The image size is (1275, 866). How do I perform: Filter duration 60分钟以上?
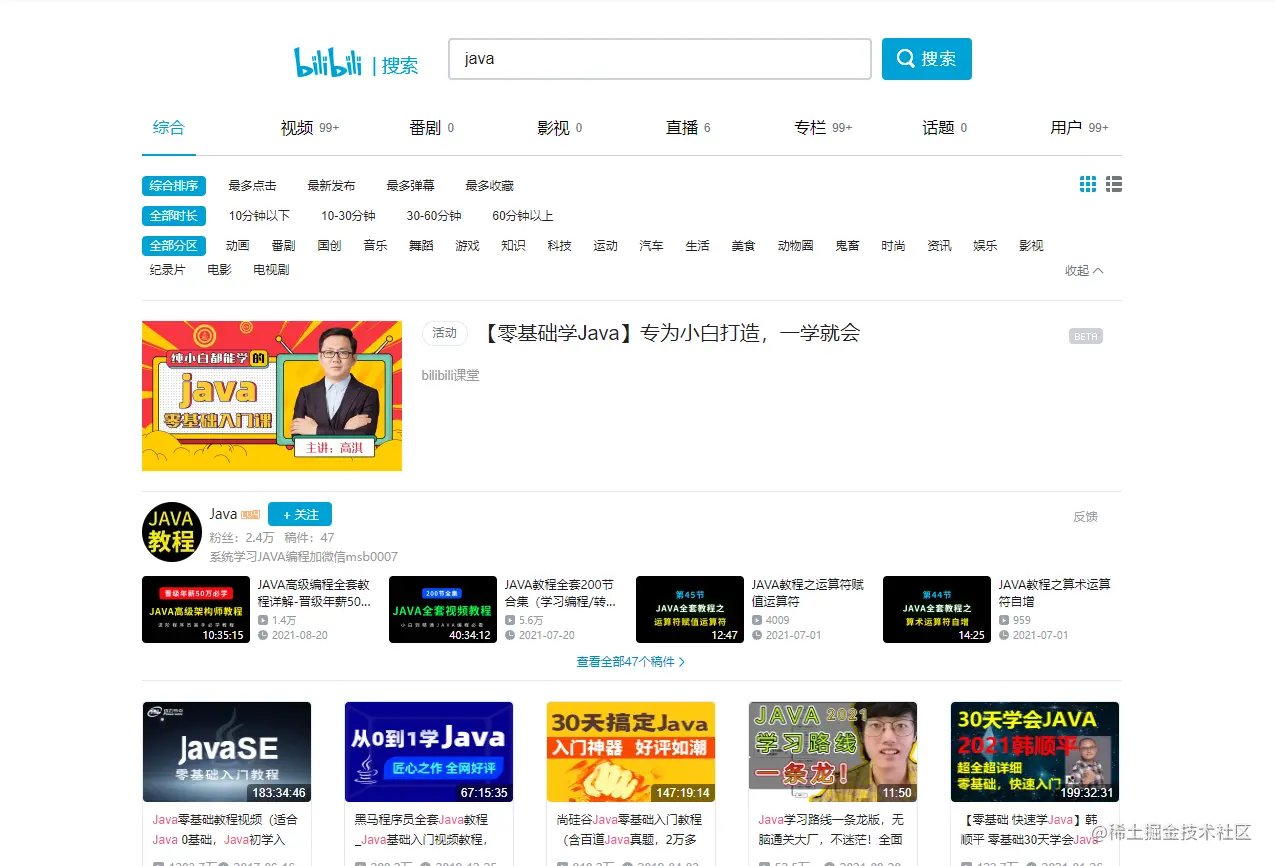coord(522,216)
